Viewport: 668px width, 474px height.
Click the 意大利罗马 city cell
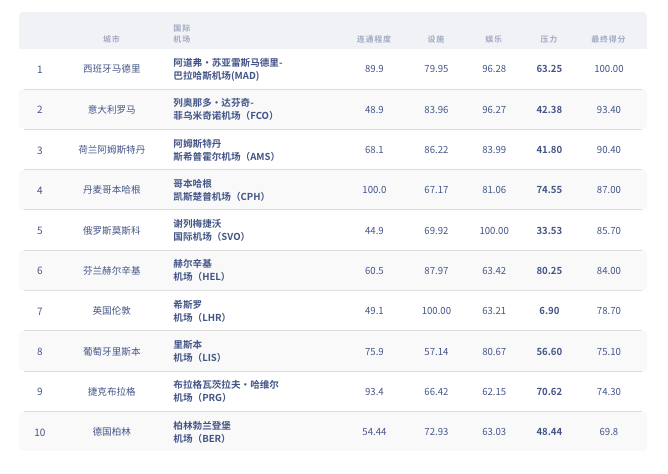pyautogui.click(x=111, y=109)
